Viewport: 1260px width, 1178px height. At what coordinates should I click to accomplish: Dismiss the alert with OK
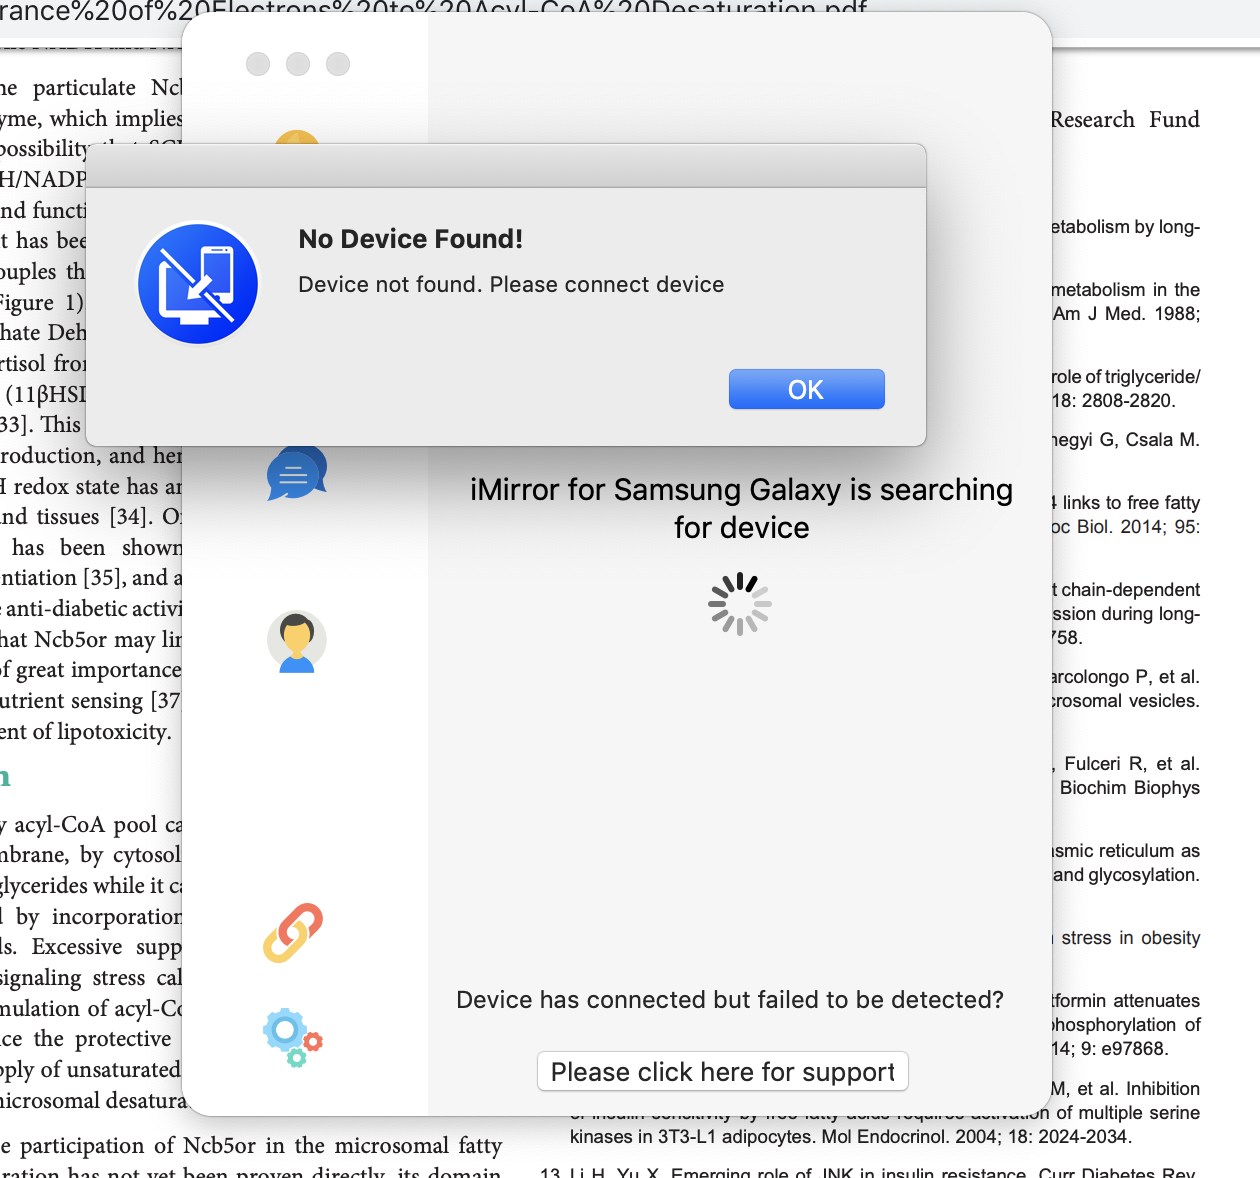pyautogui.click(x=807, y=389)
